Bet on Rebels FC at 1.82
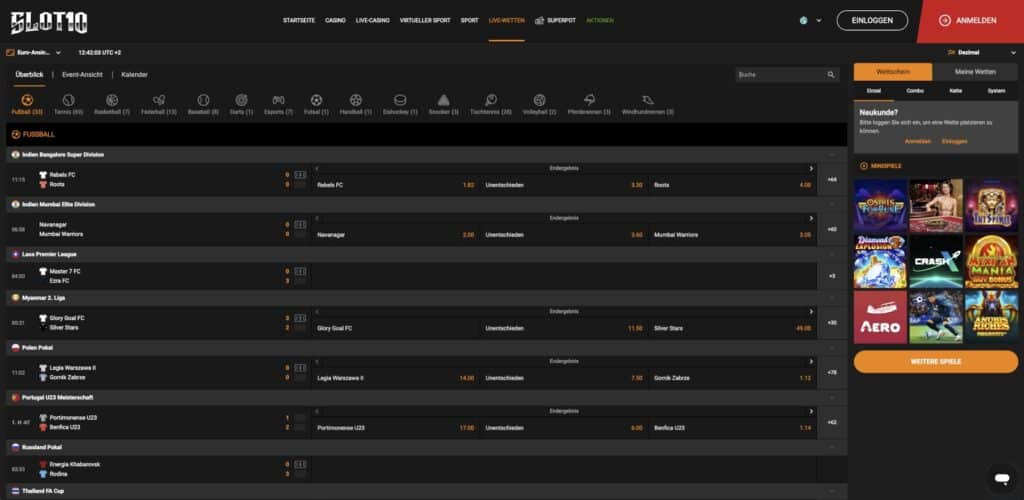This screenshot has height=500, width=1024. pyautogui.click(x=396, y=185)
